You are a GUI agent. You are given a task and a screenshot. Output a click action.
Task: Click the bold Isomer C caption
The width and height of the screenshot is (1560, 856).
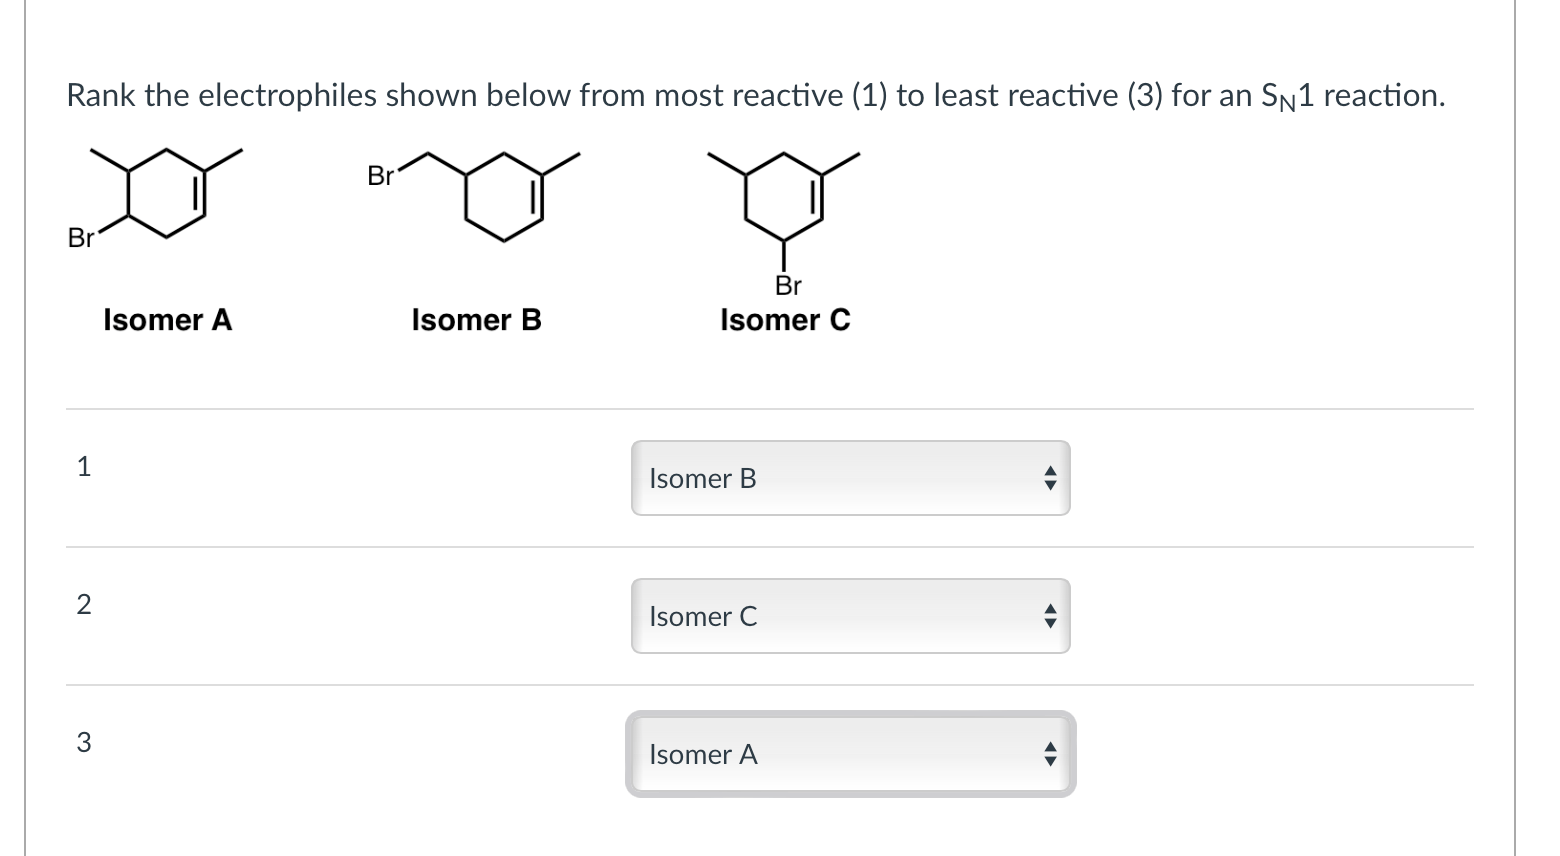click(785, 320)
